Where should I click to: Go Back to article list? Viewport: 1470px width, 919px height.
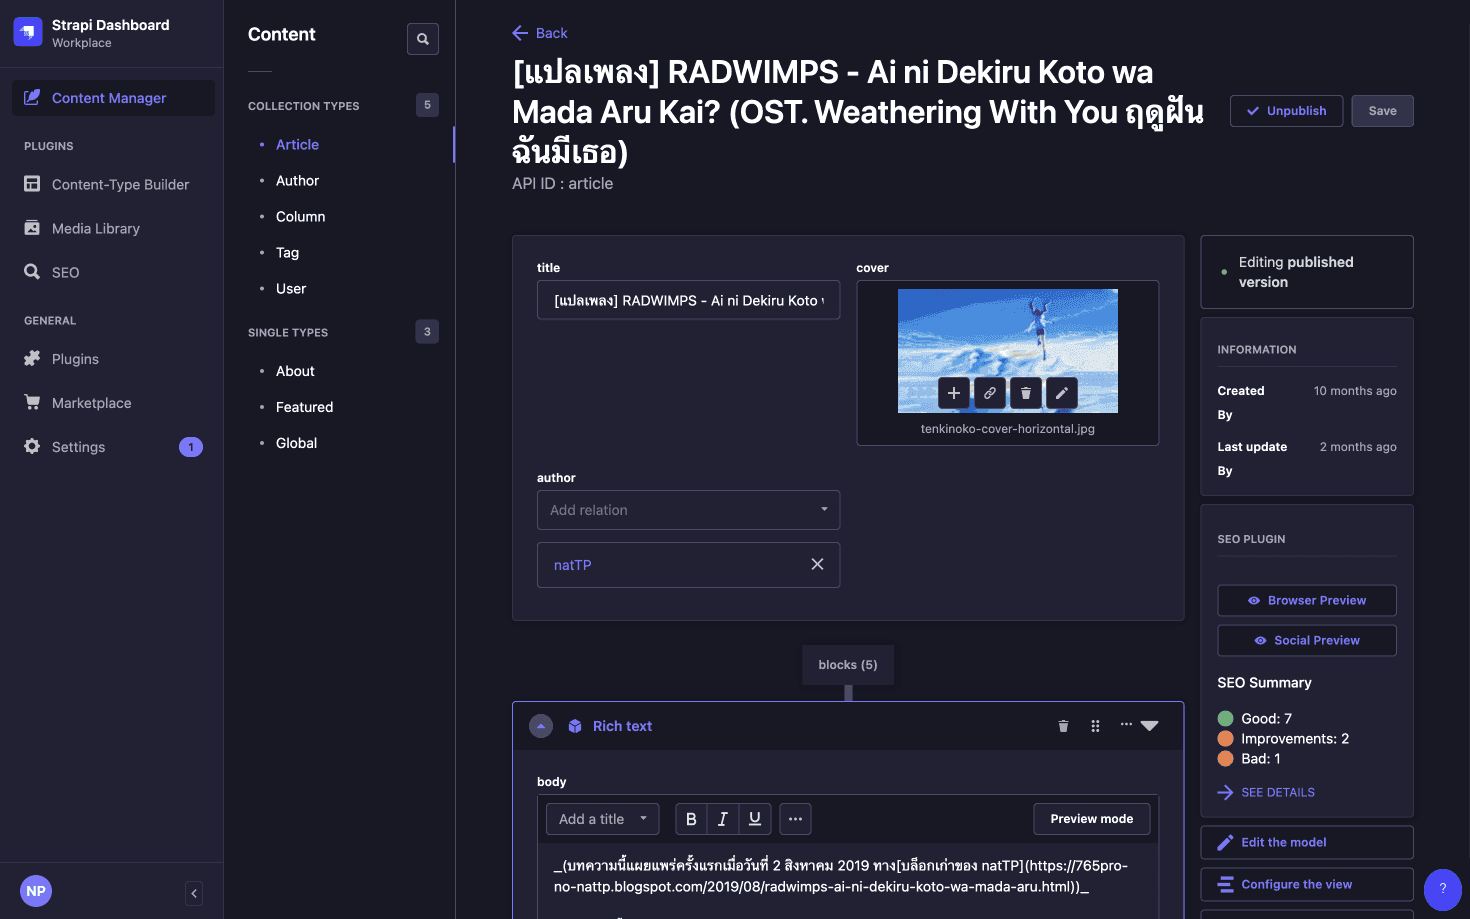click(540, 33)
